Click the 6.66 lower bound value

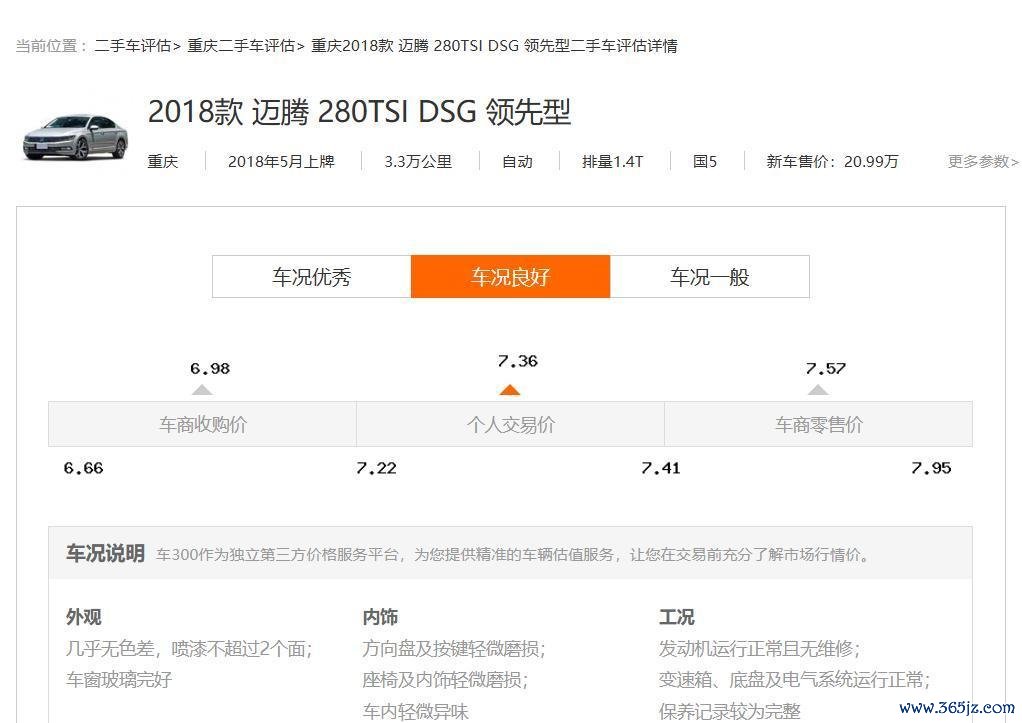pos(83,468)
